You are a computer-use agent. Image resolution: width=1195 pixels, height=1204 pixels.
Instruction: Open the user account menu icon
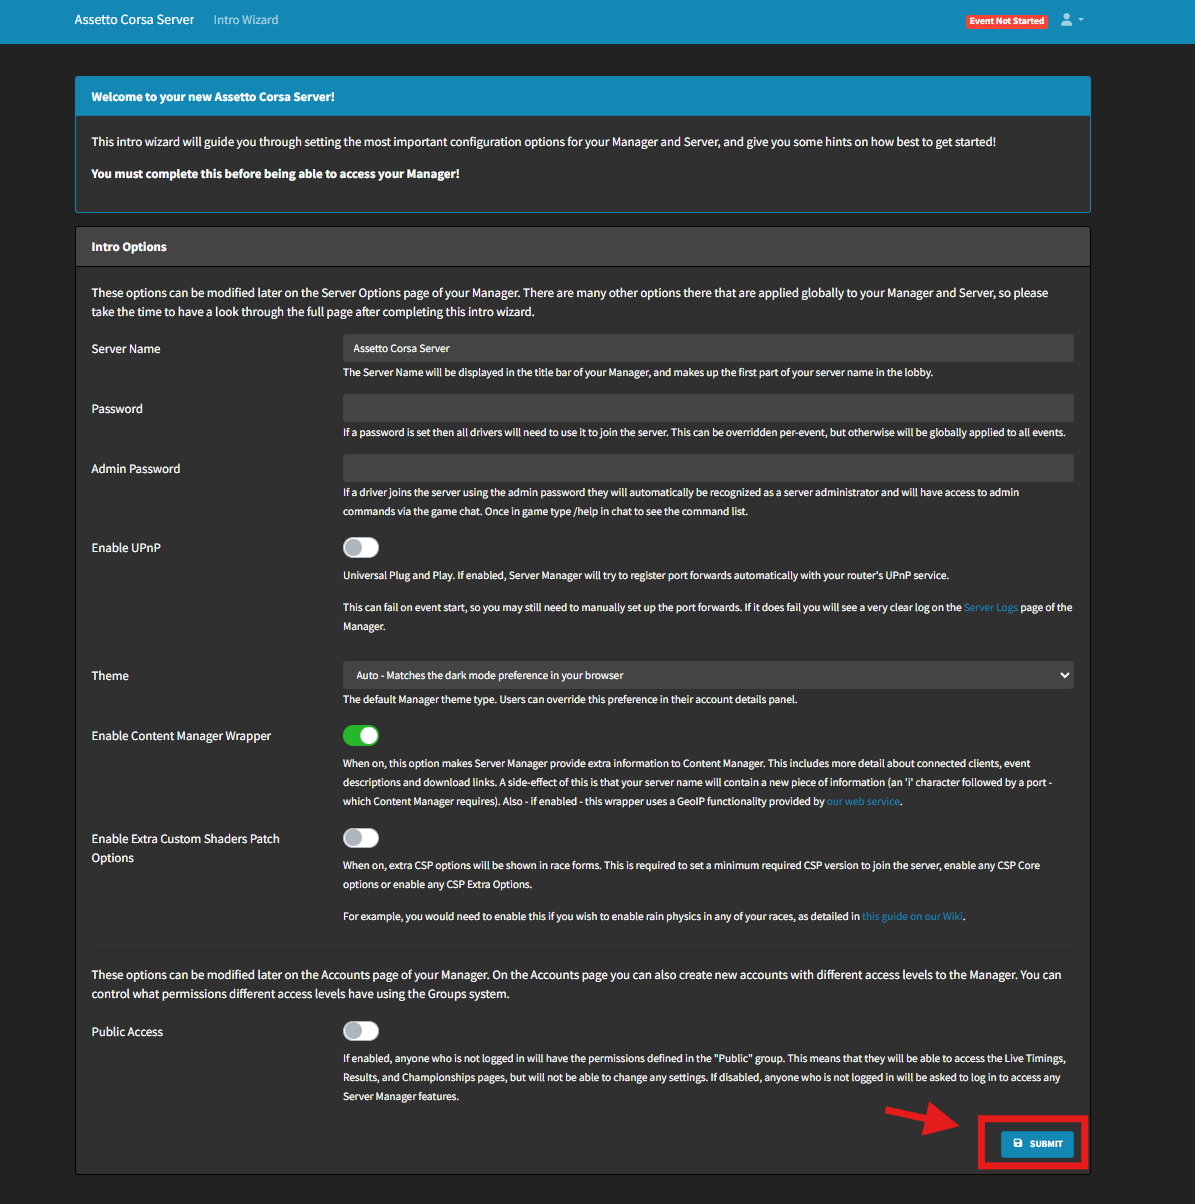pyautogui.click(x=1071, y=19)
